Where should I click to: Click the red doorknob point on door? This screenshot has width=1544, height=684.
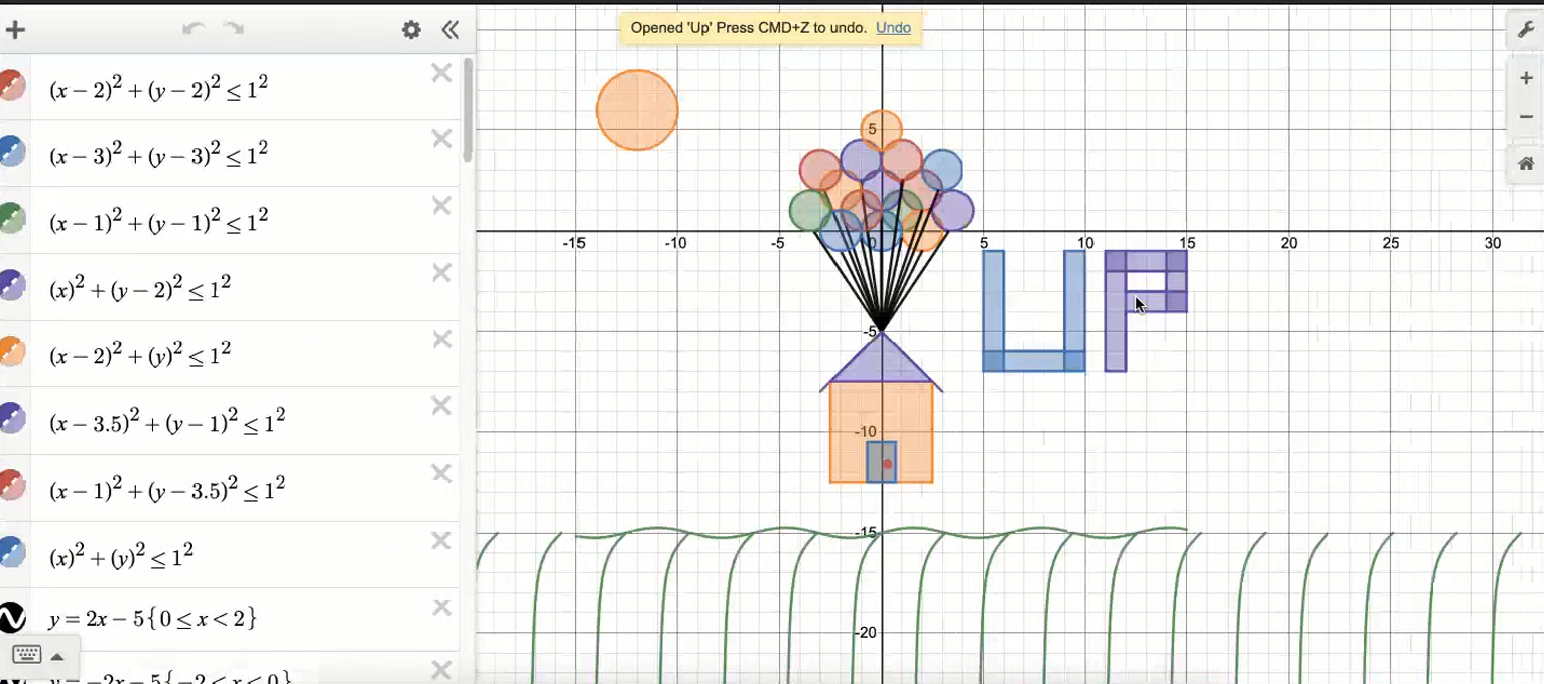887,464
